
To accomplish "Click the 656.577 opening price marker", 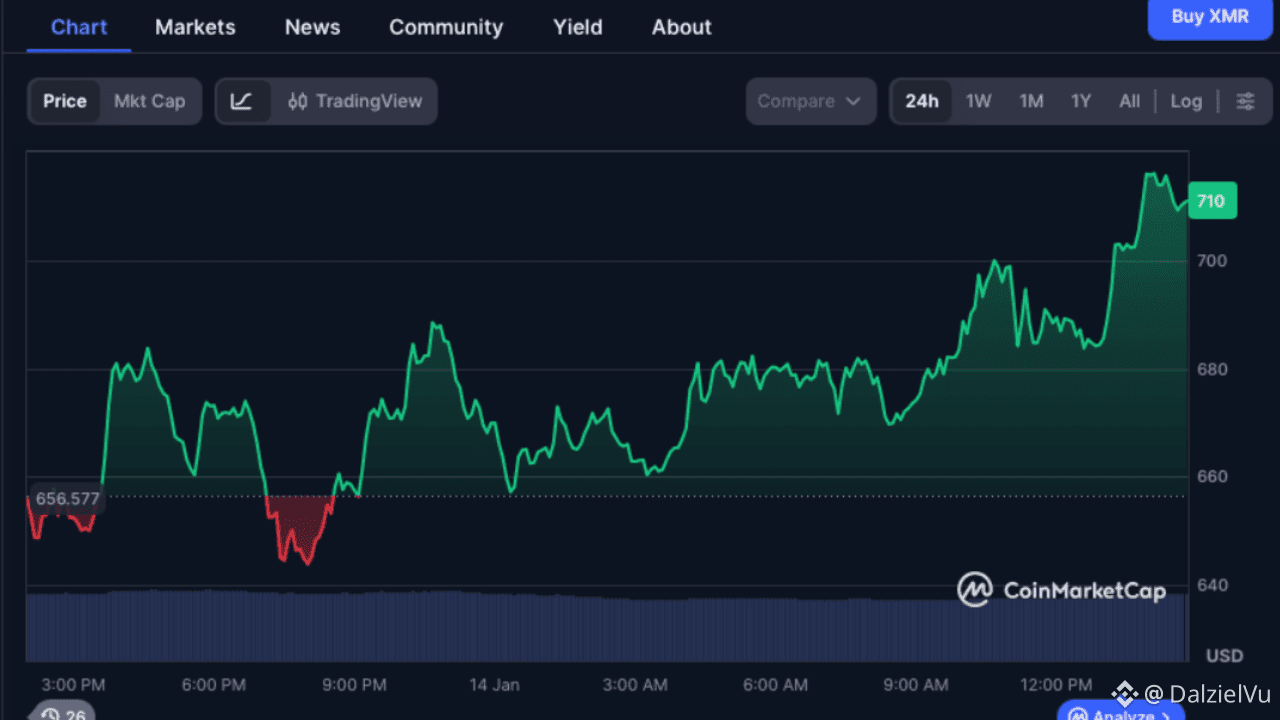I will 67,498.
